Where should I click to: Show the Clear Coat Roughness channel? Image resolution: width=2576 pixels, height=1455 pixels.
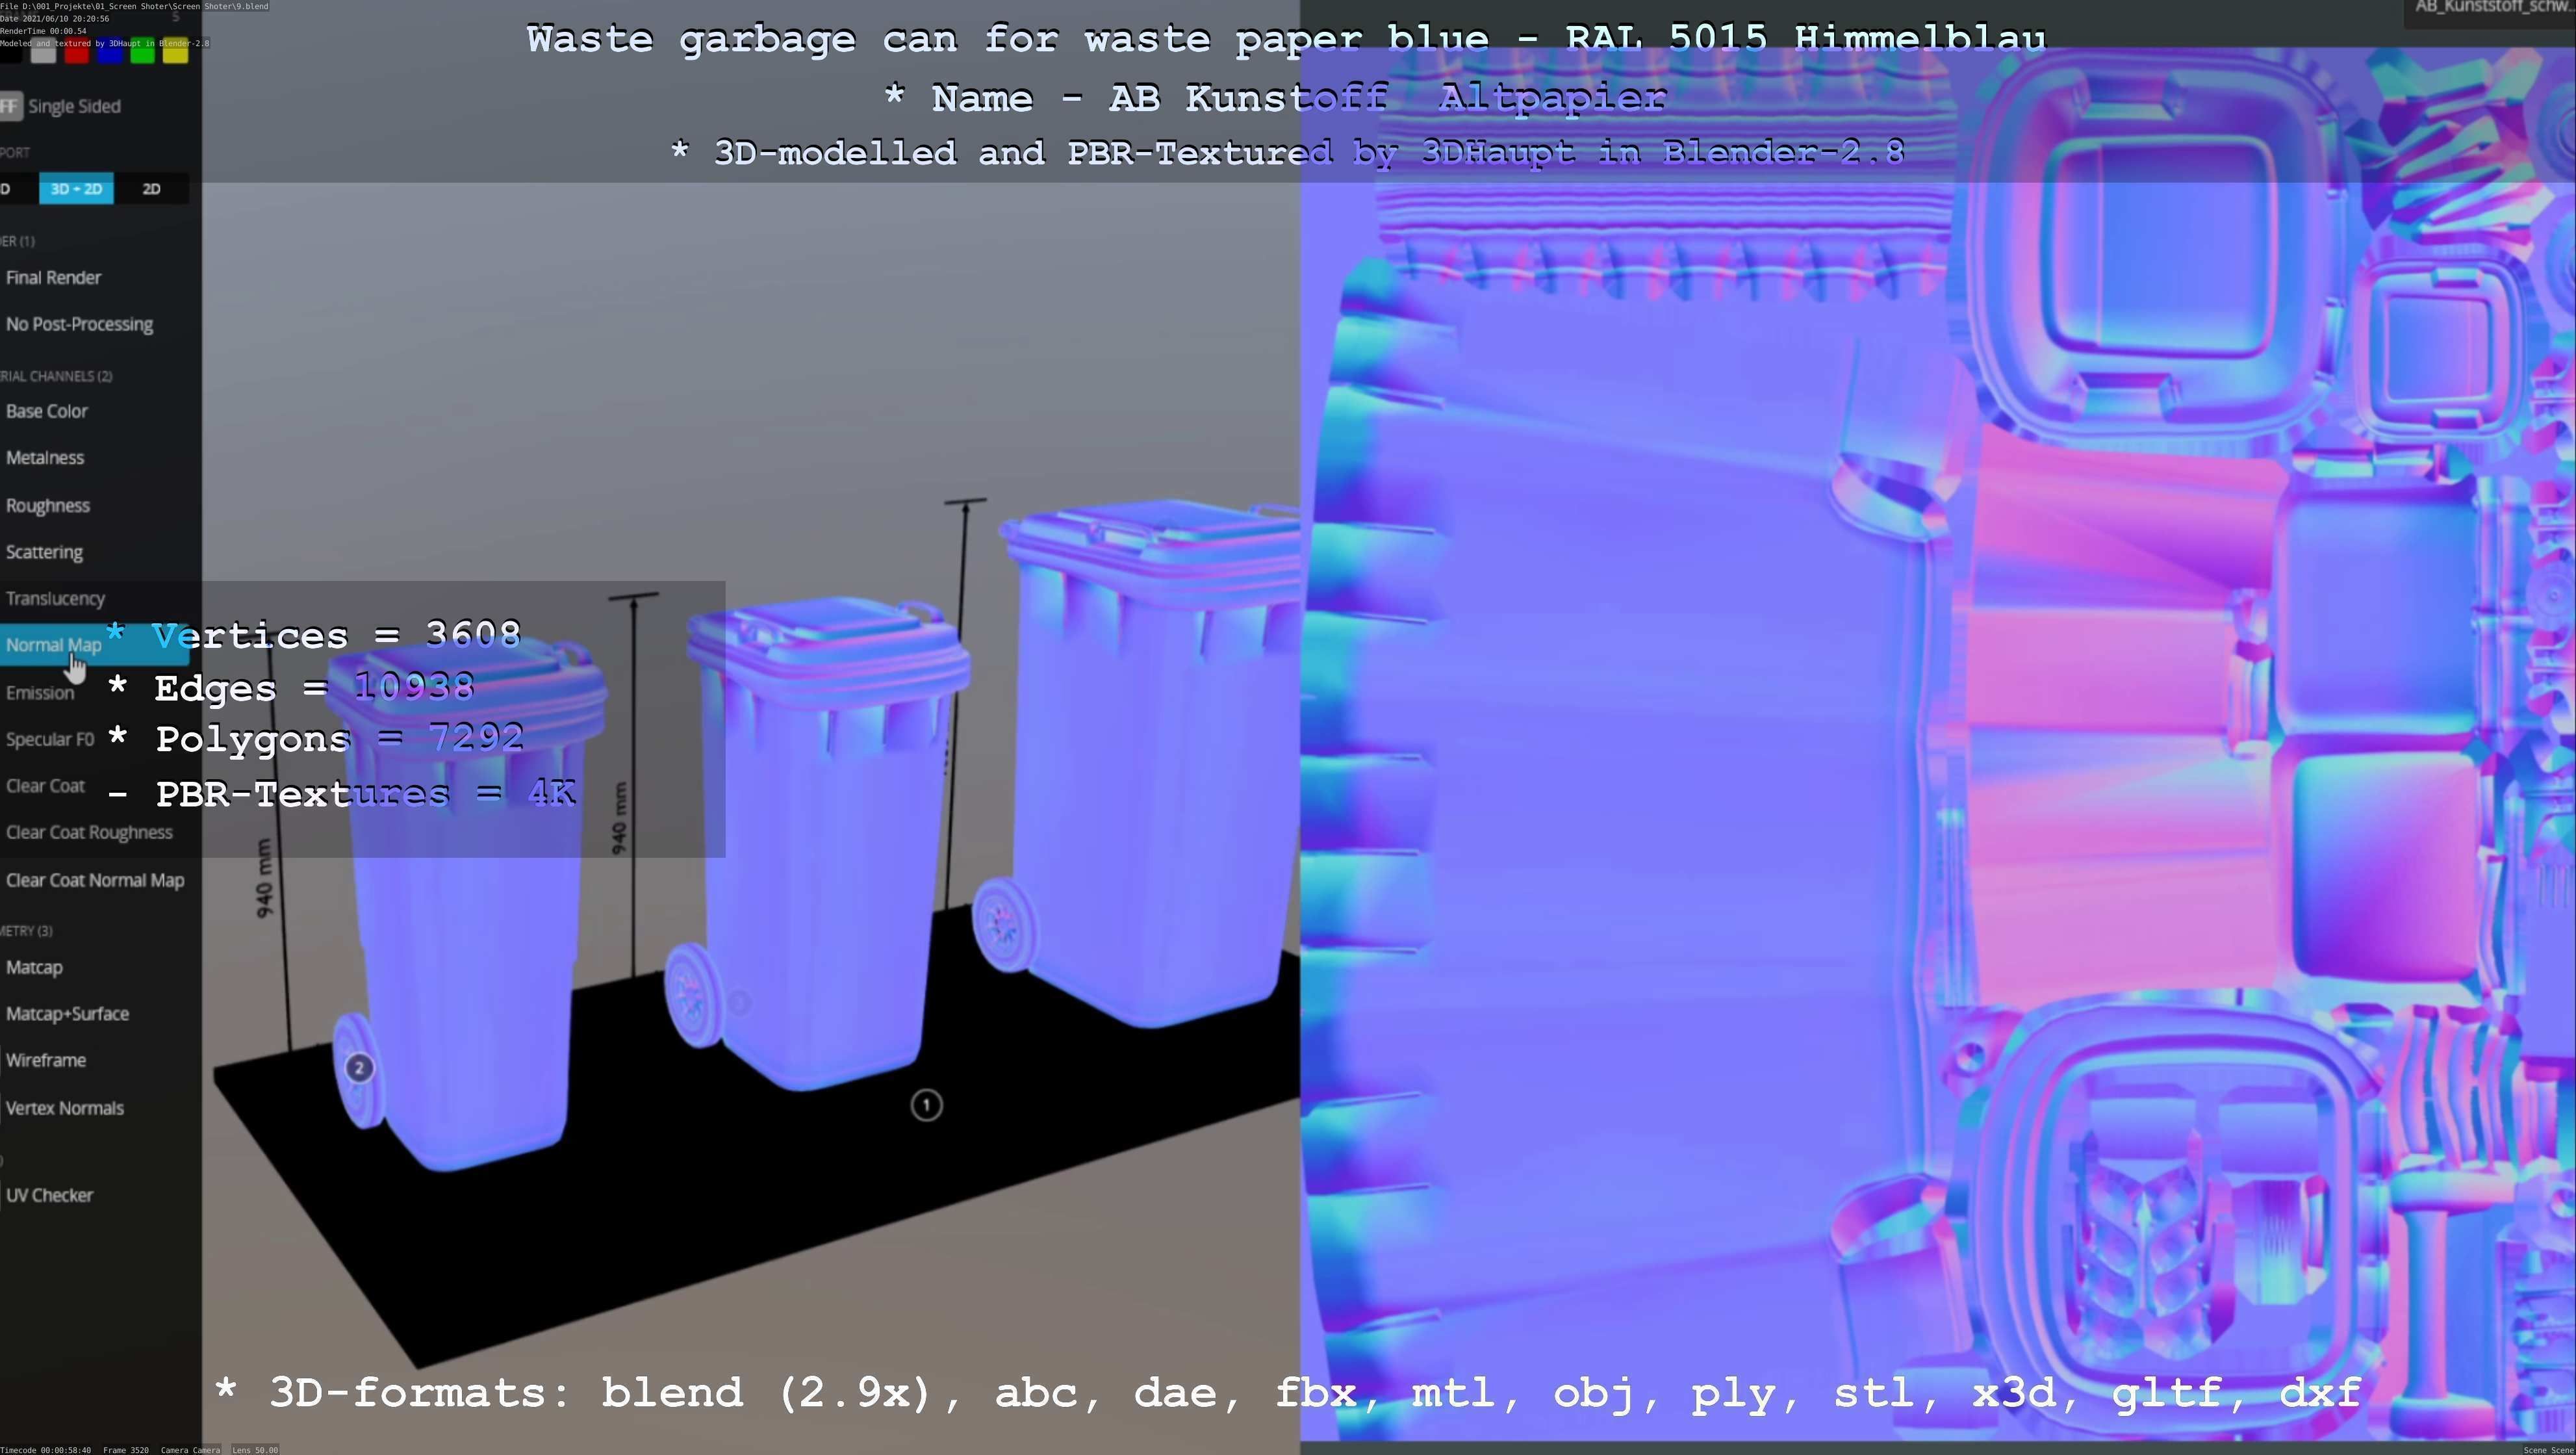(89, 833)
